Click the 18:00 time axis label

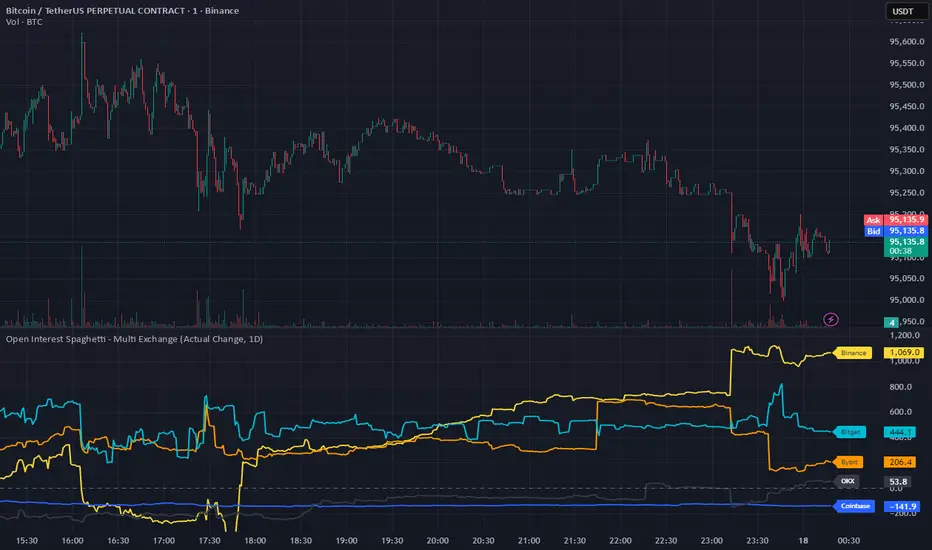point(255,540)
